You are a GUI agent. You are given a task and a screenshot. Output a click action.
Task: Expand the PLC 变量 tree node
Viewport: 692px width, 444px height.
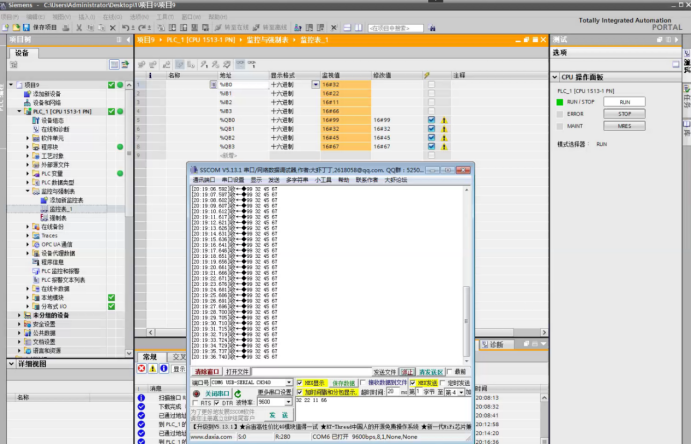click(x=28, y=173)
